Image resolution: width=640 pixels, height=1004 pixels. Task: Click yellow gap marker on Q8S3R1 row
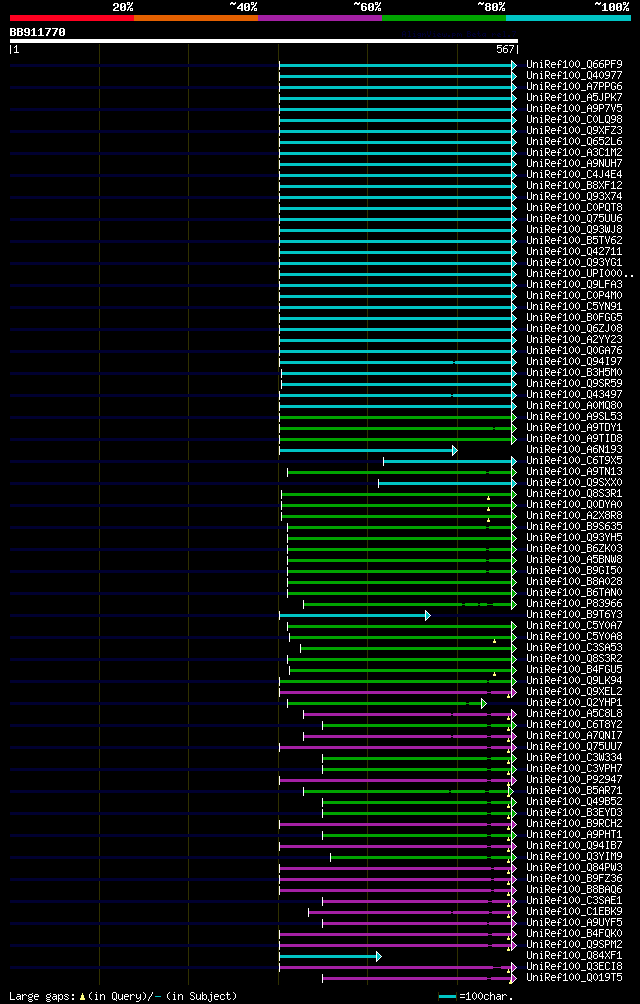488,498
